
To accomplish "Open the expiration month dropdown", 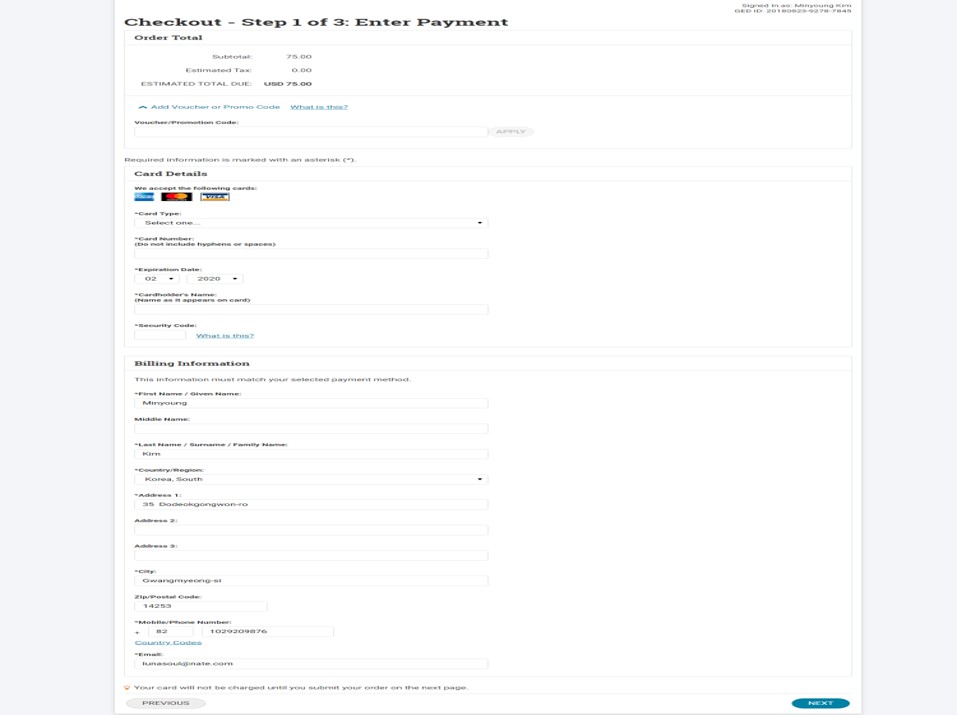I will coord(157,279).
